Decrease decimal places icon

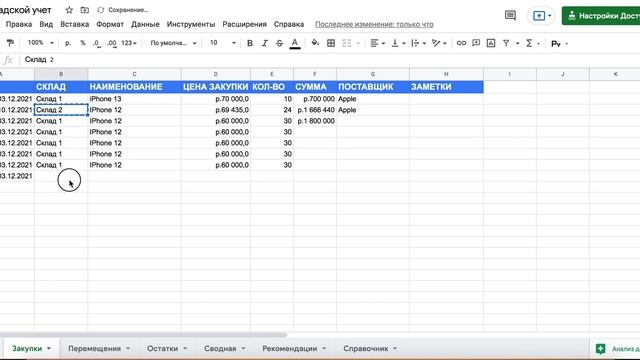click(x=97, y=43)
